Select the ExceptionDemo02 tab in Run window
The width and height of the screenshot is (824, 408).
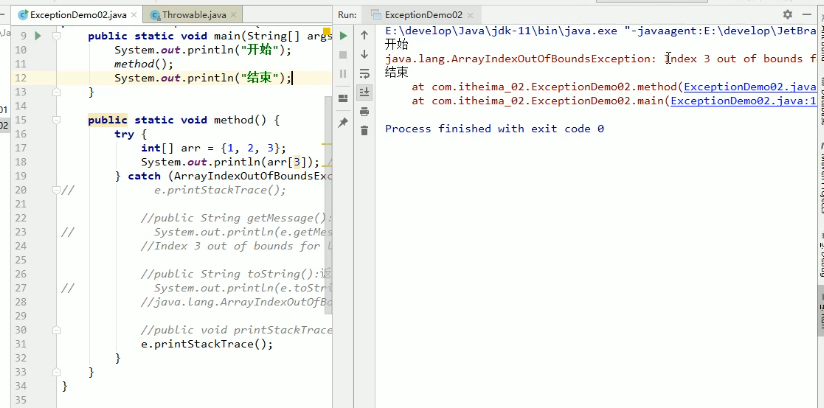click(423, 15)
